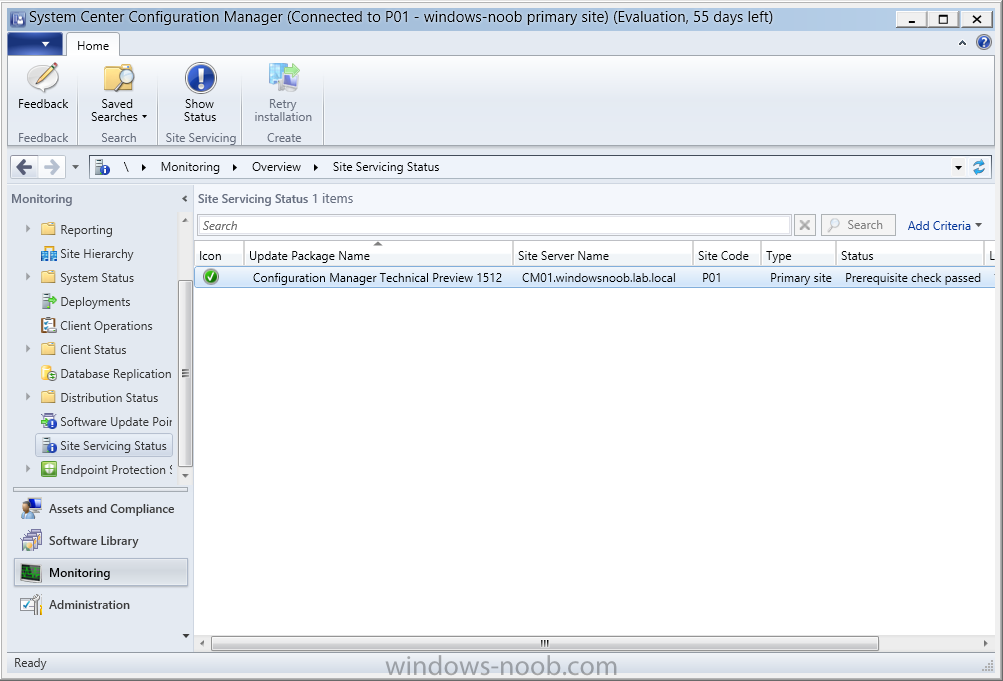This screenshot has height=681, width=1003.
Task: Sort by Site Code column header
Action: coord(727,255)
